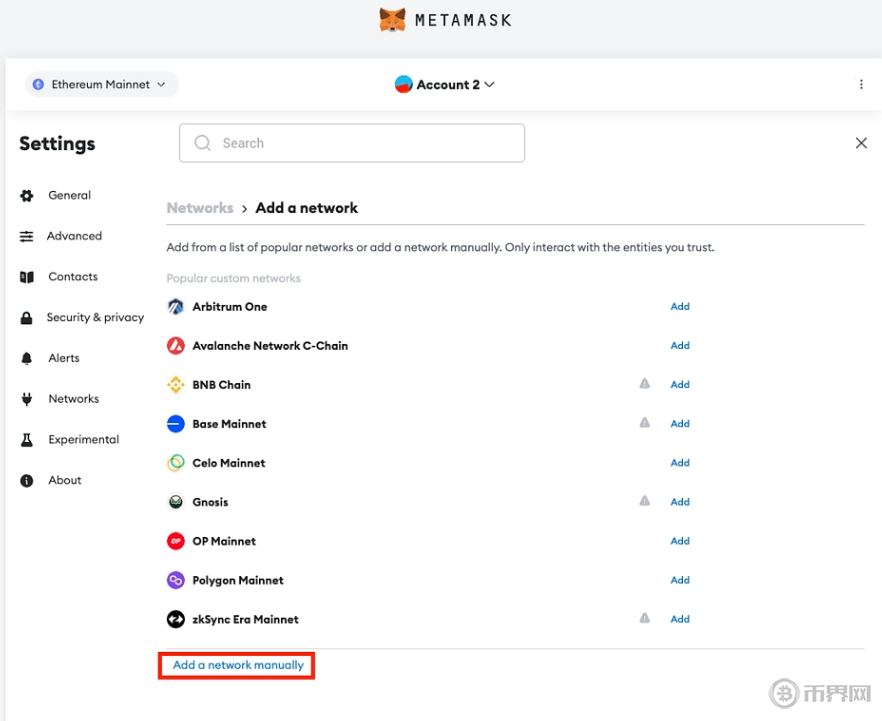Viewport: 882px width, 721px height.
Task: Click the warning icon beside Gnosis
Action: point(645,502)
